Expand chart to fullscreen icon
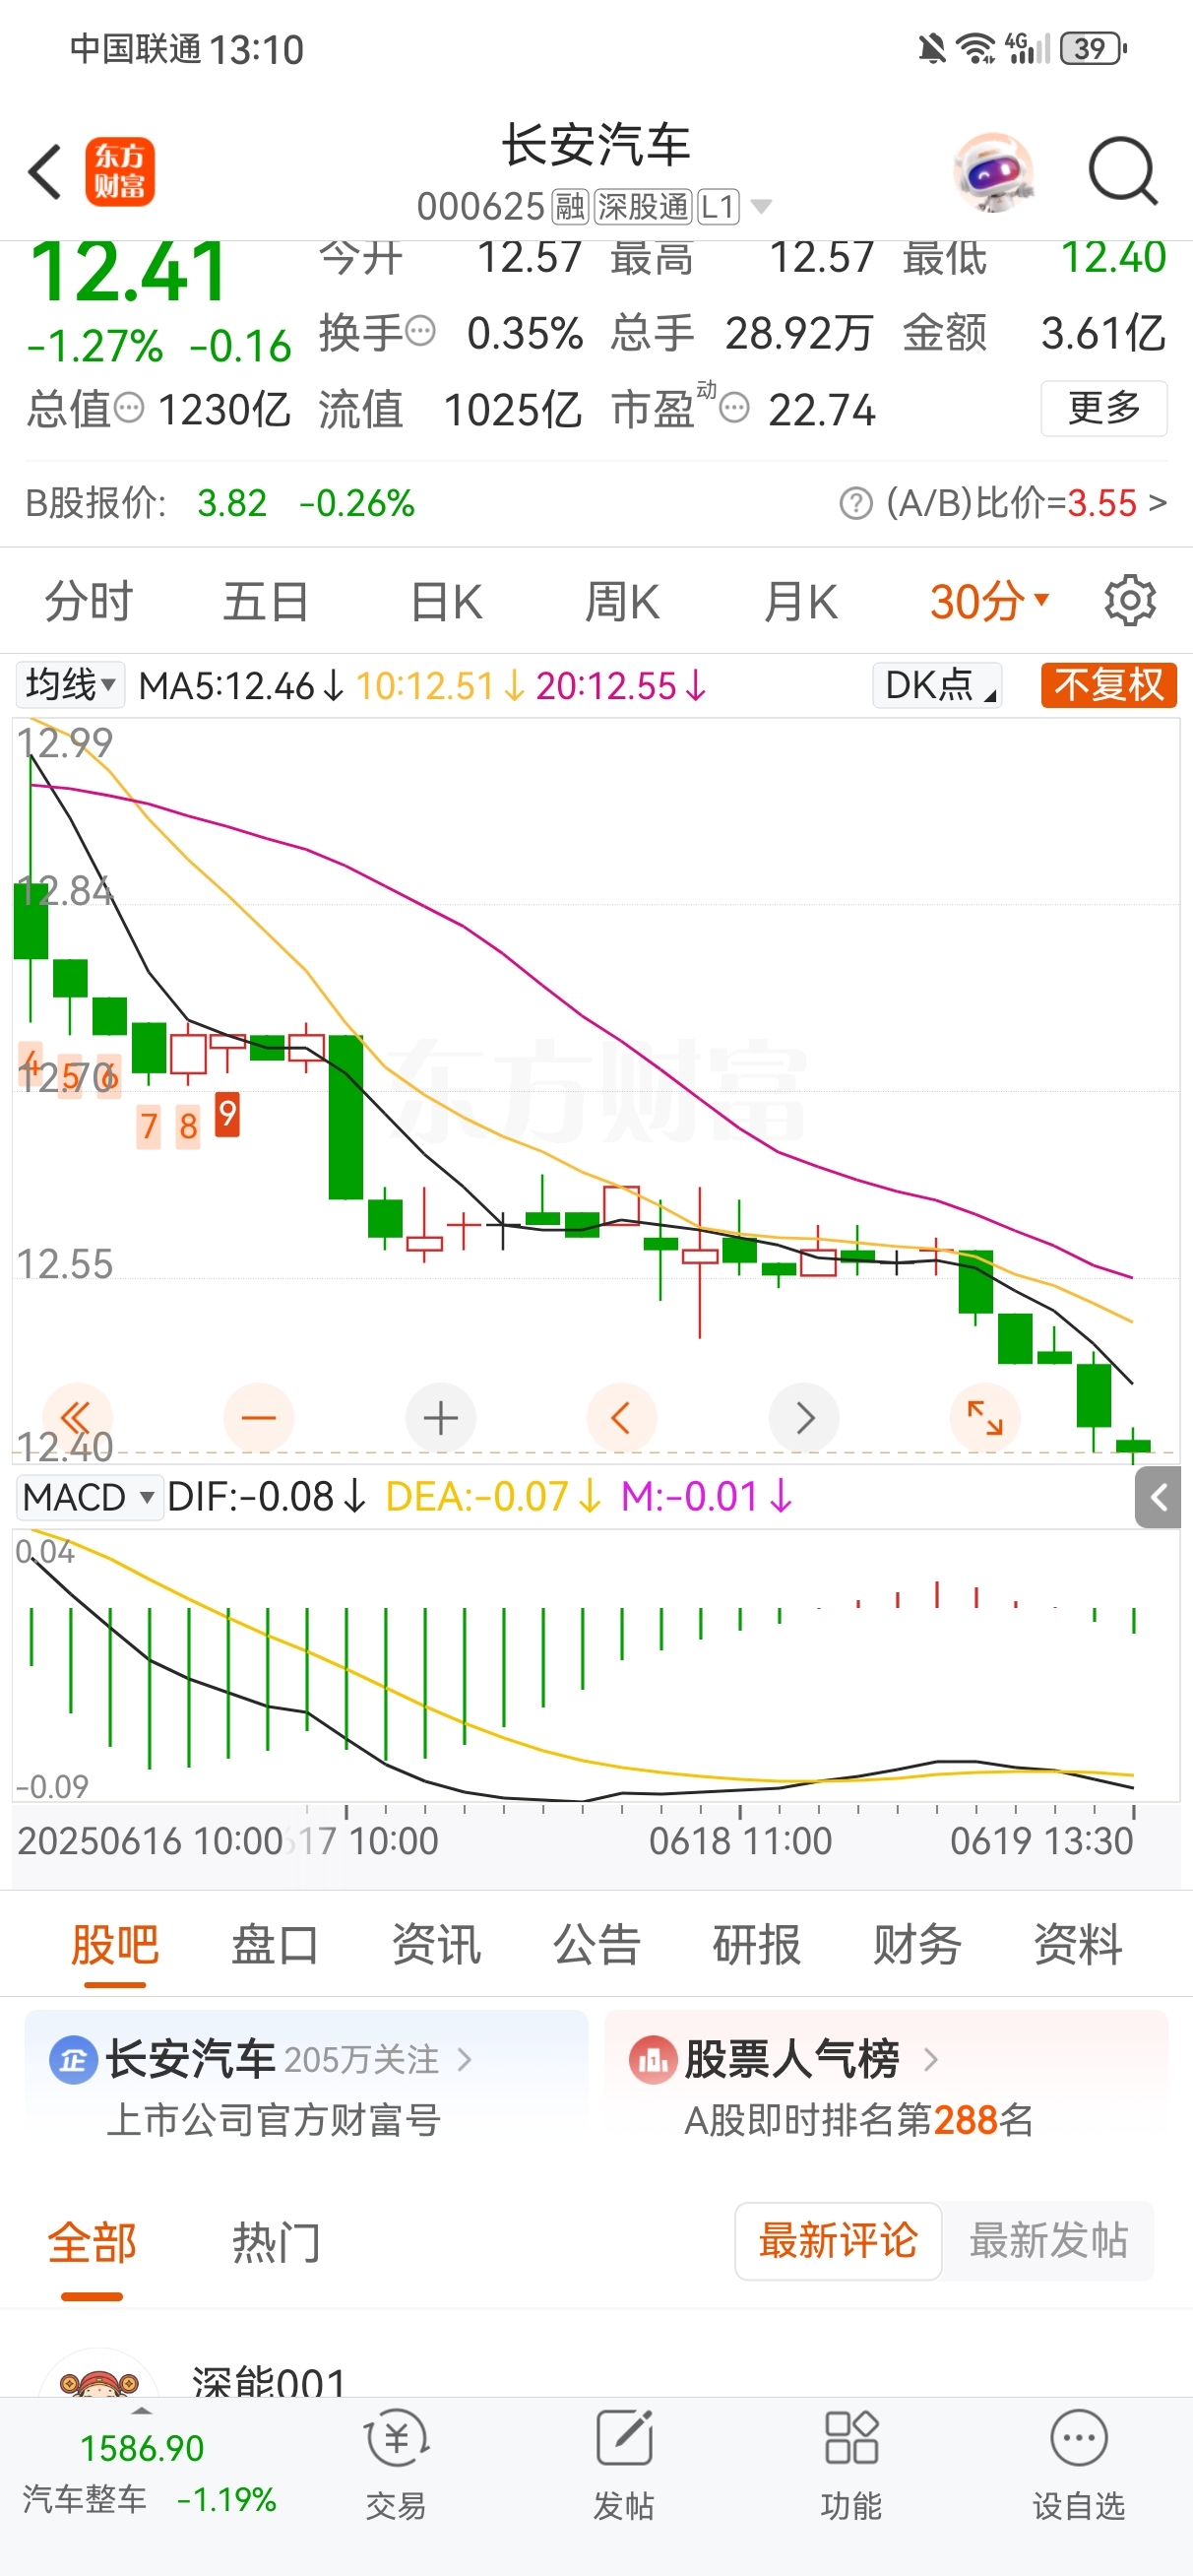1193x2576 pixels. 985,1418
